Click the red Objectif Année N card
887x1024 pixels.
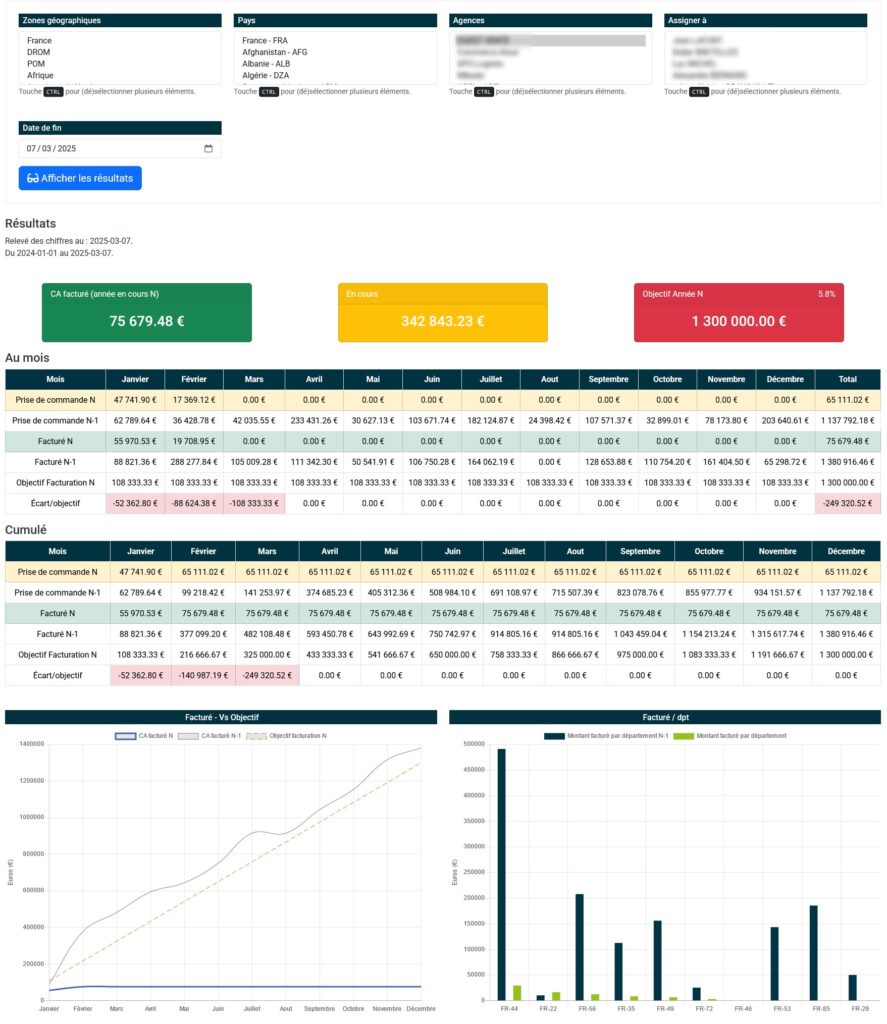(739, 313)
